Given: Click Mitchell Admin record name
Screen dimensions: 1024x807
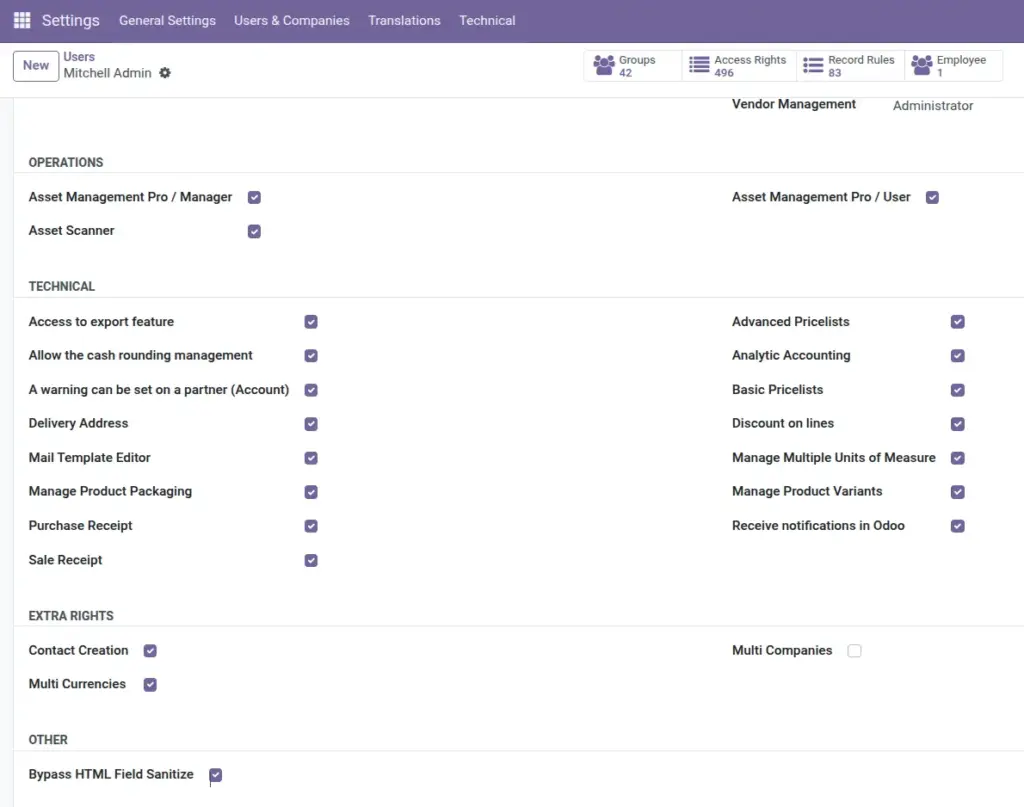Looking at the screenshot, I should (x=107, y=73).
